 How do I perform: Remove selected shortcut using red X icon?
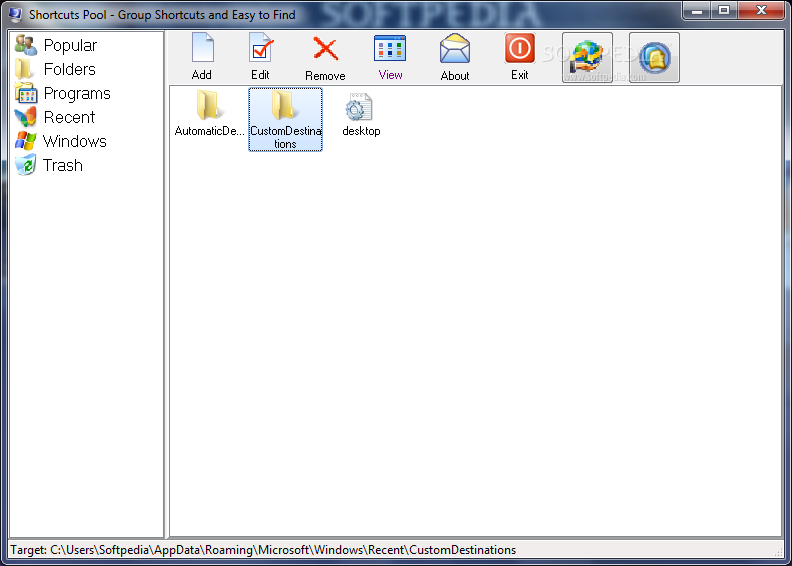325,49
